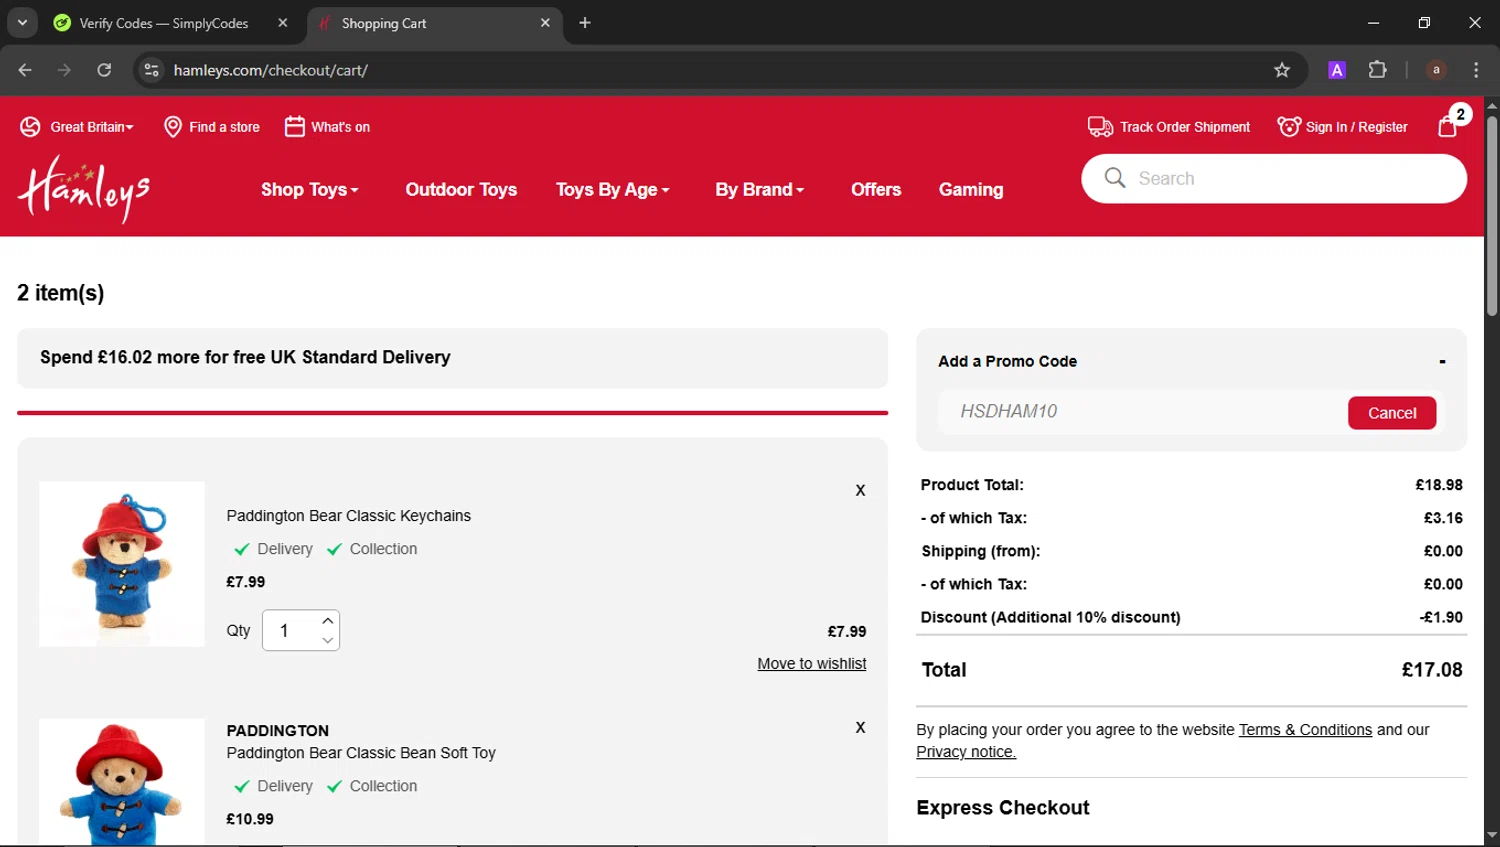The height and width of the screenshot is (847, 1500).
Task: Click the Sign In bear face icon
Action: pyautogui.click(x=1289, y=127)
